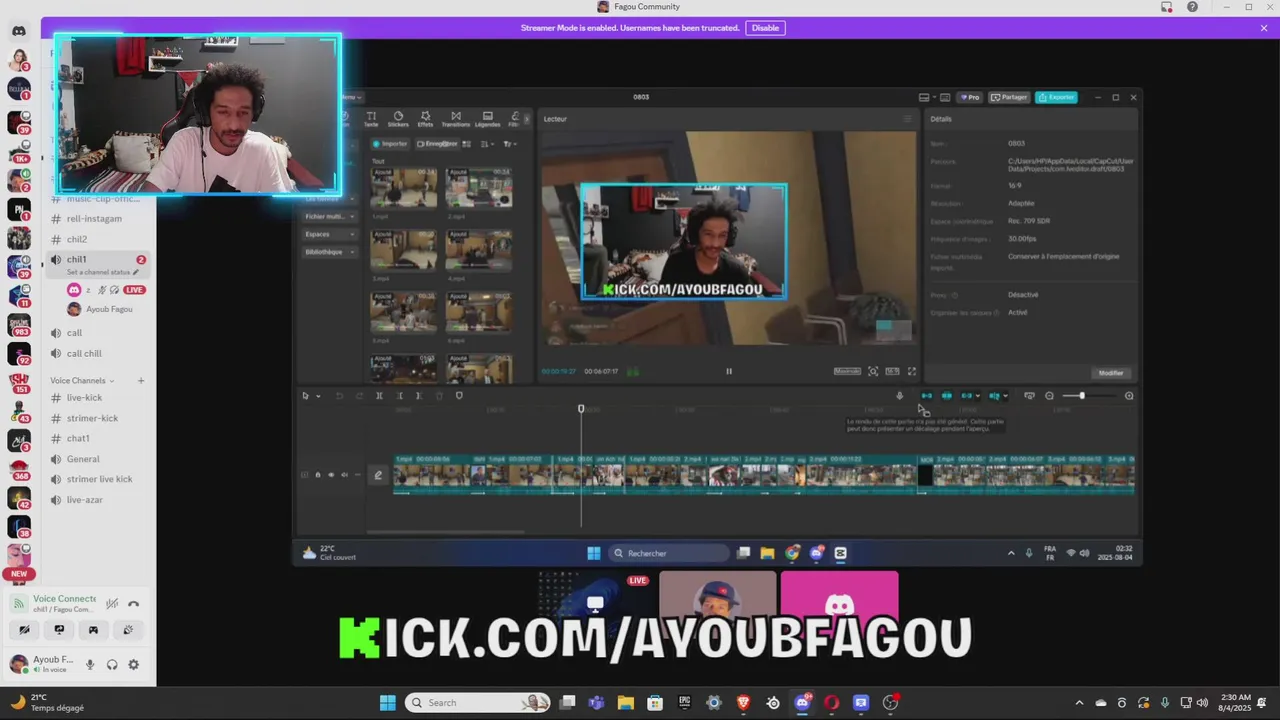The image size is (1280, 720).
Task: Open File Explorer from Windows taskbar
Action: 625,703
